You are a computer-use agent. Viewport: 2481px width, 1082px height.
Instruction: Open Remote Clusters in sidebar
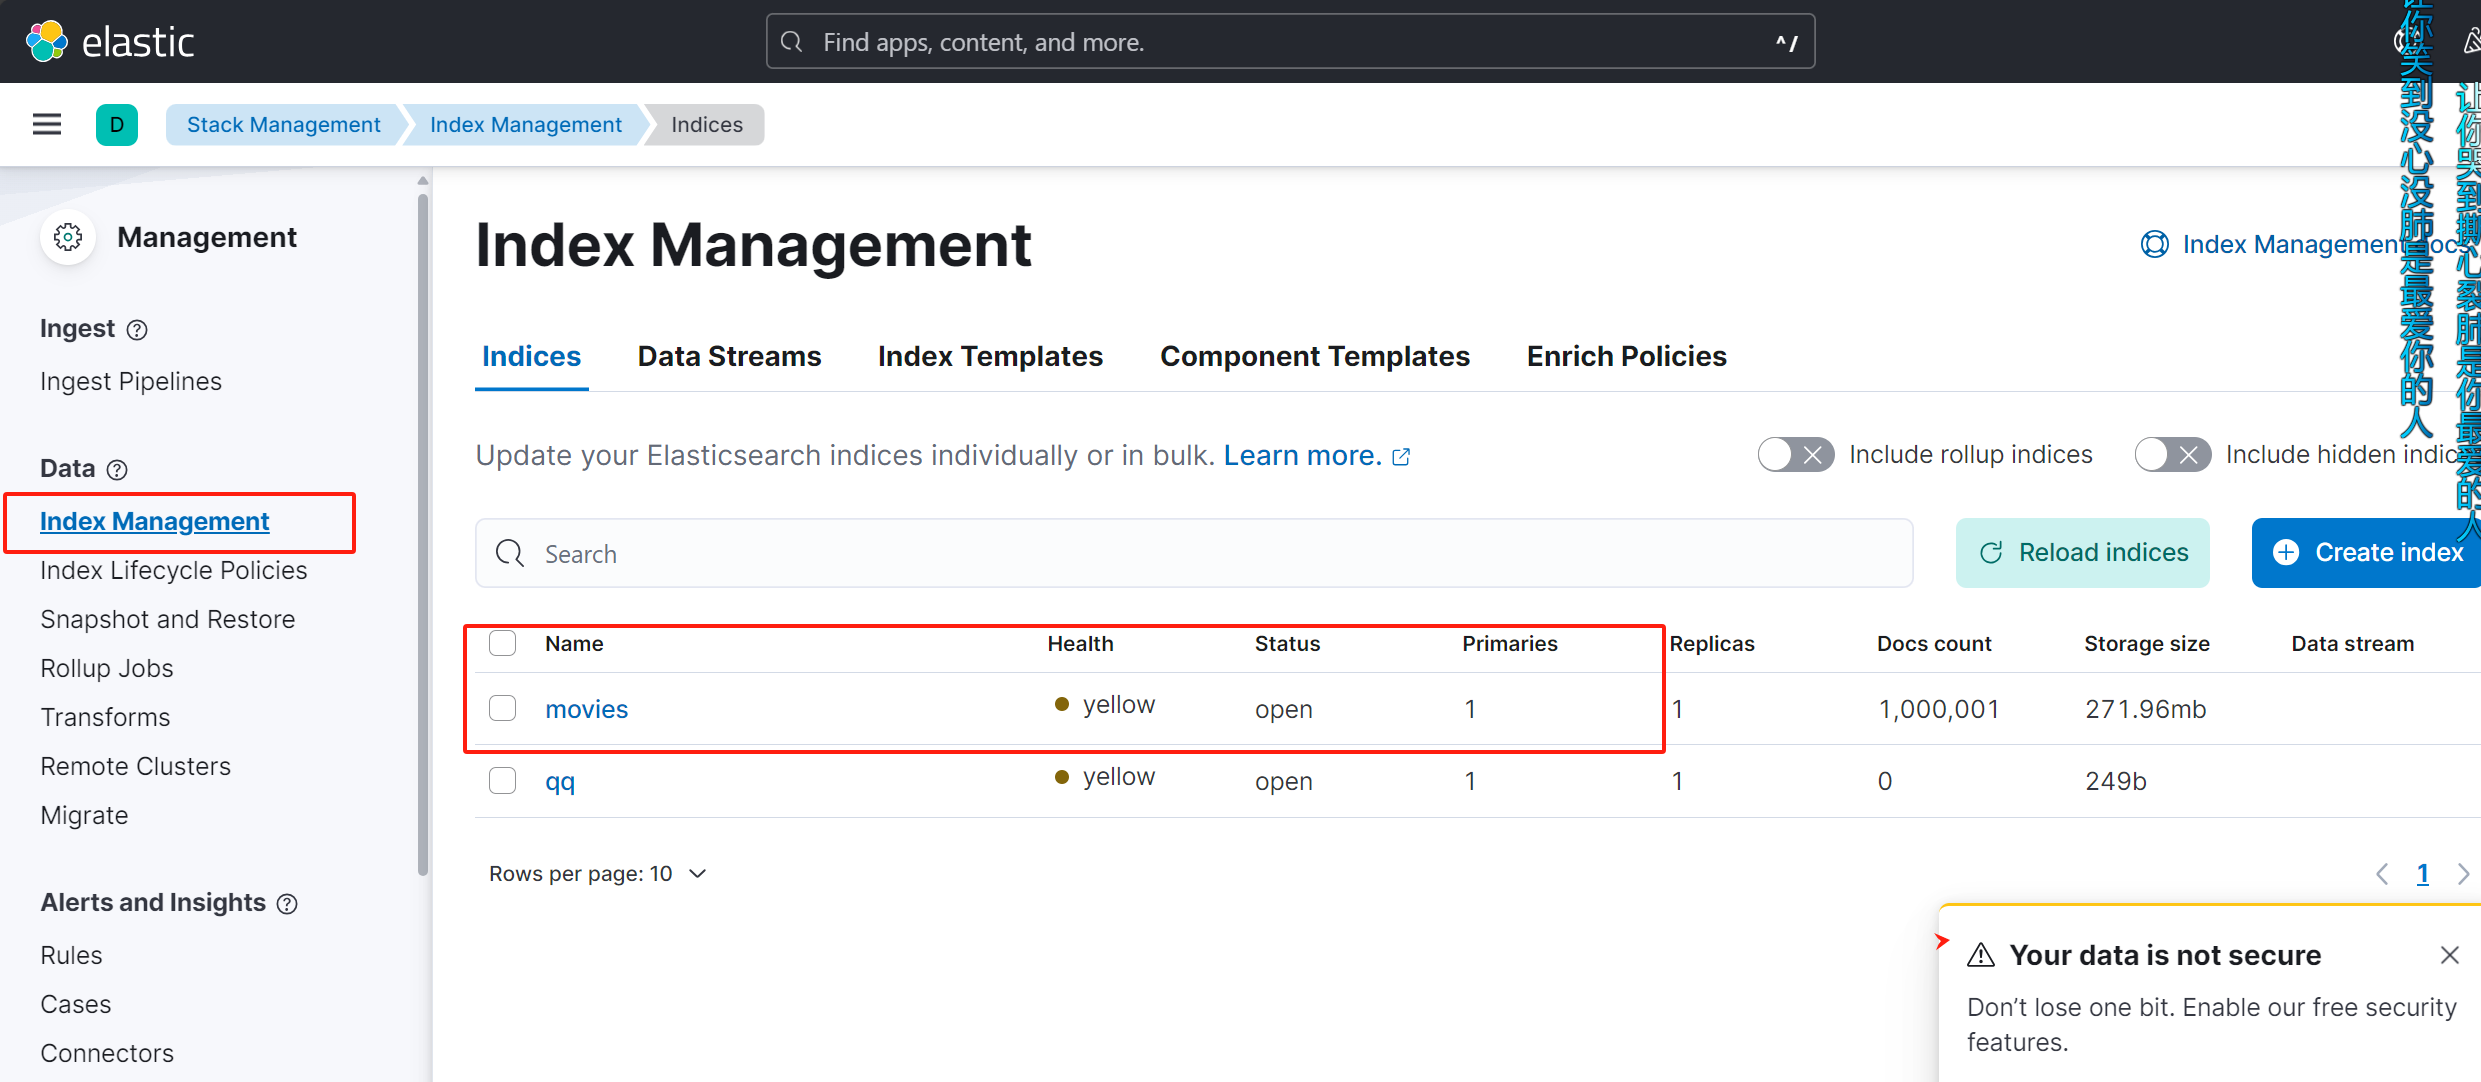[x=136, y=767]
